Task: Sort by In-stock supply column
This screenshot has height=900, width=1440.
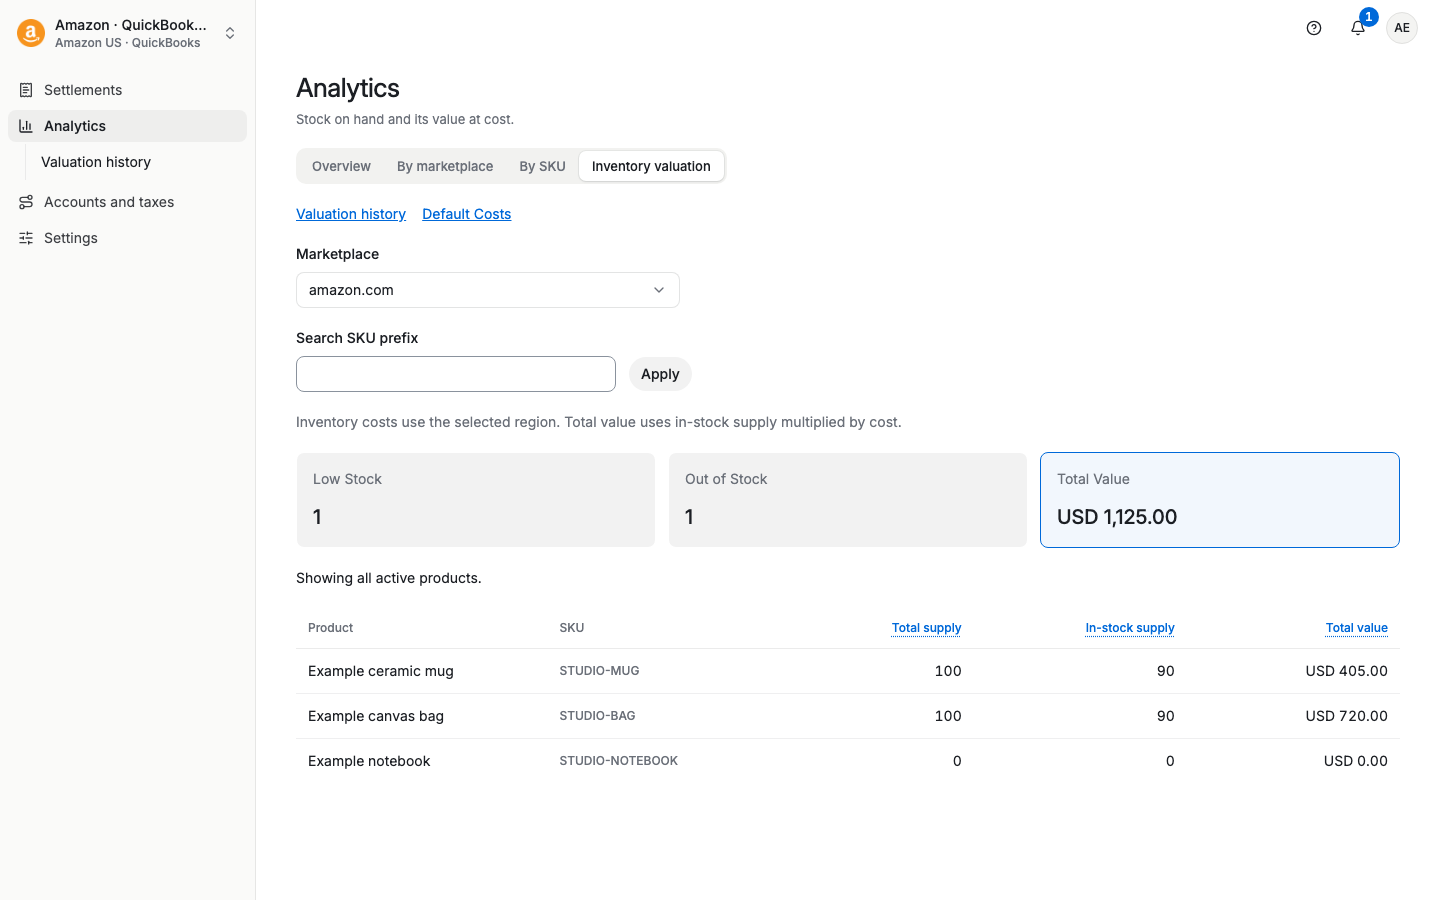Action: click(1130, 628)
